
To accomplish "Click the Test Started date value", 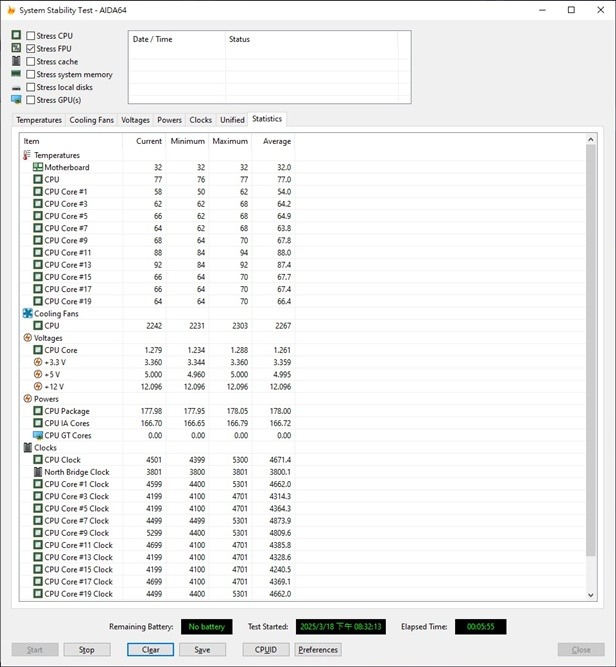I will (x=341, y=627).
